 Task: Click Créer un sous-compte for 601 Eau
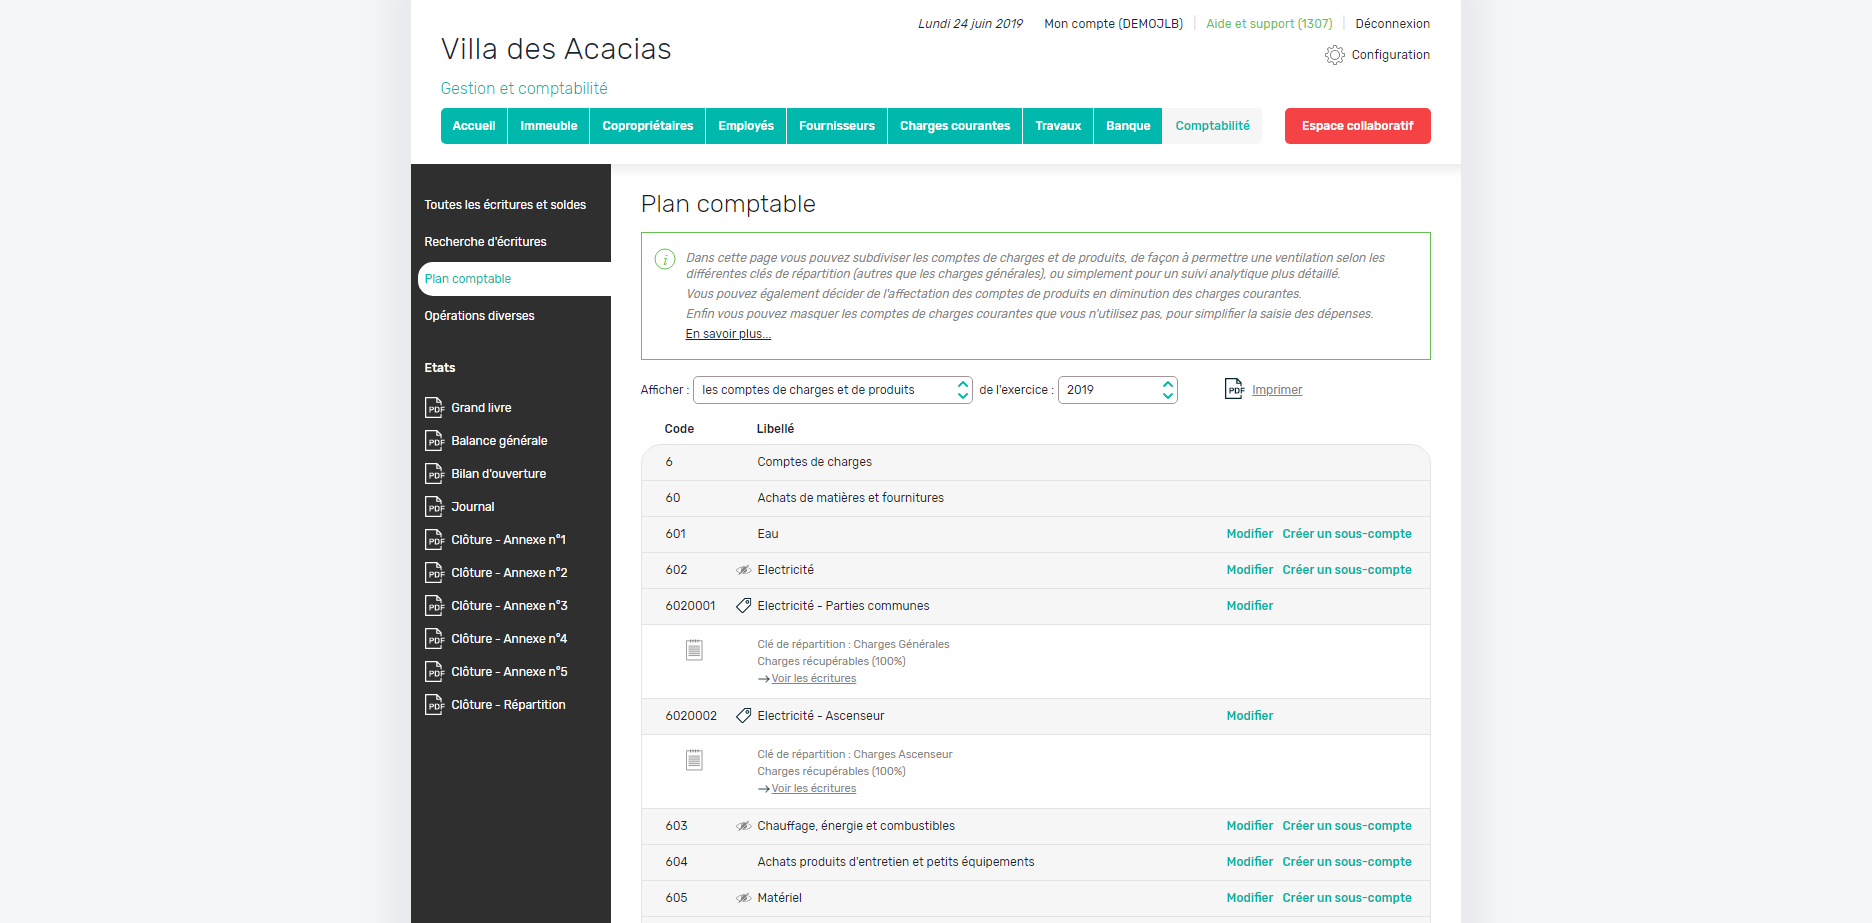point(1346,534)
